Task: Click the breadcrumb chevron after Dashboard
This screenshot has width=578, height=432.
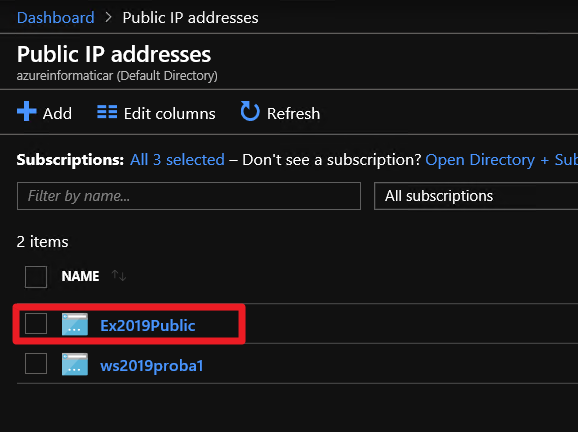Action: pos(108,17)
